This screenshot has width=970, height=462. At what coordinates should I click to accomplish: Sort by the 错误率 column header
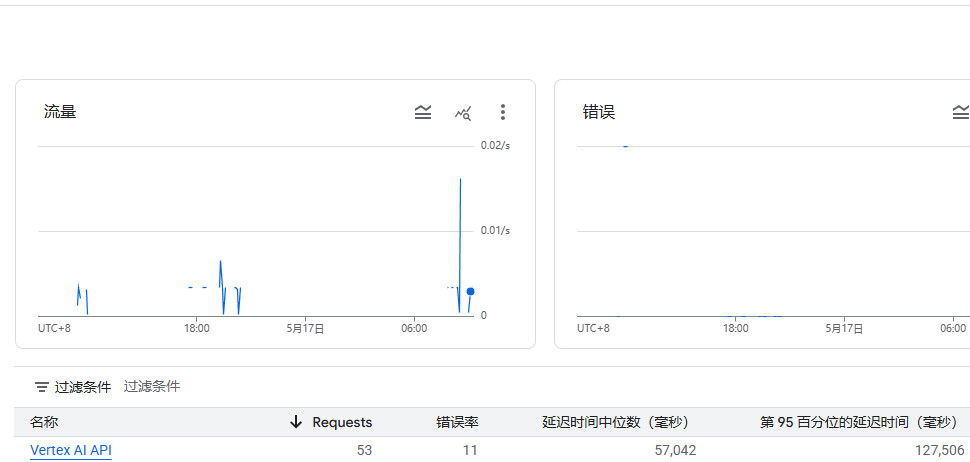pyautogui.click(x=457, y=422)
